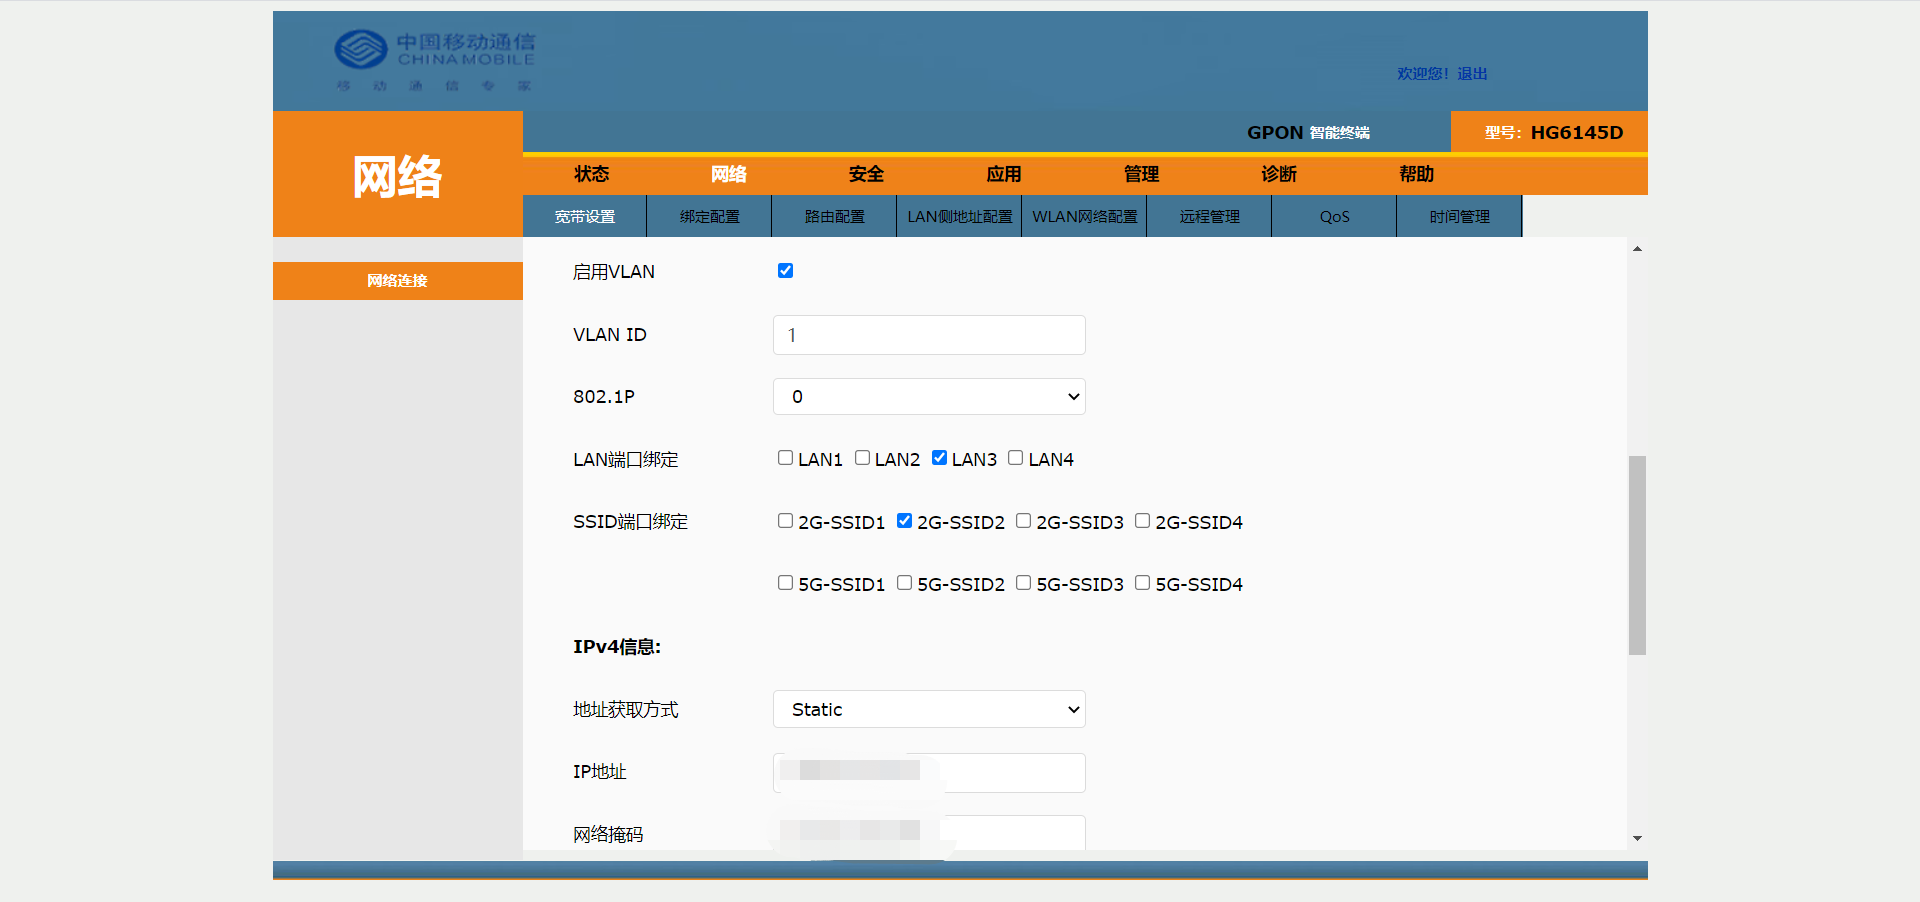
Task: Click the IP地址 input field
Action: click(x=929, y=773)
